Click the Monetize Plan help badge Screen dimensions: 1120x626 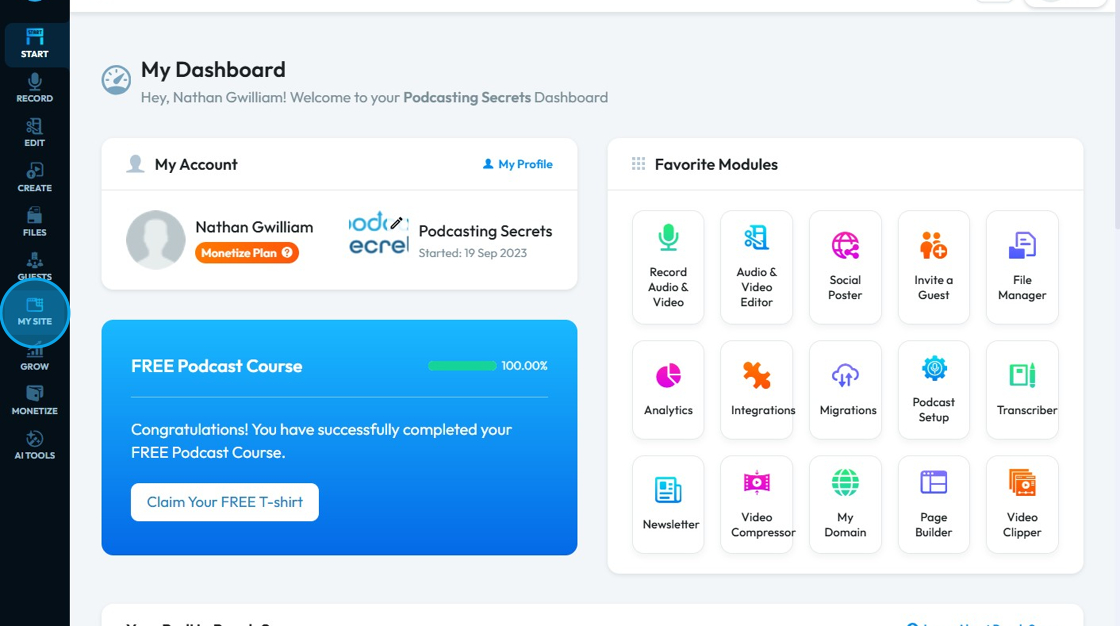click(287, 253)
